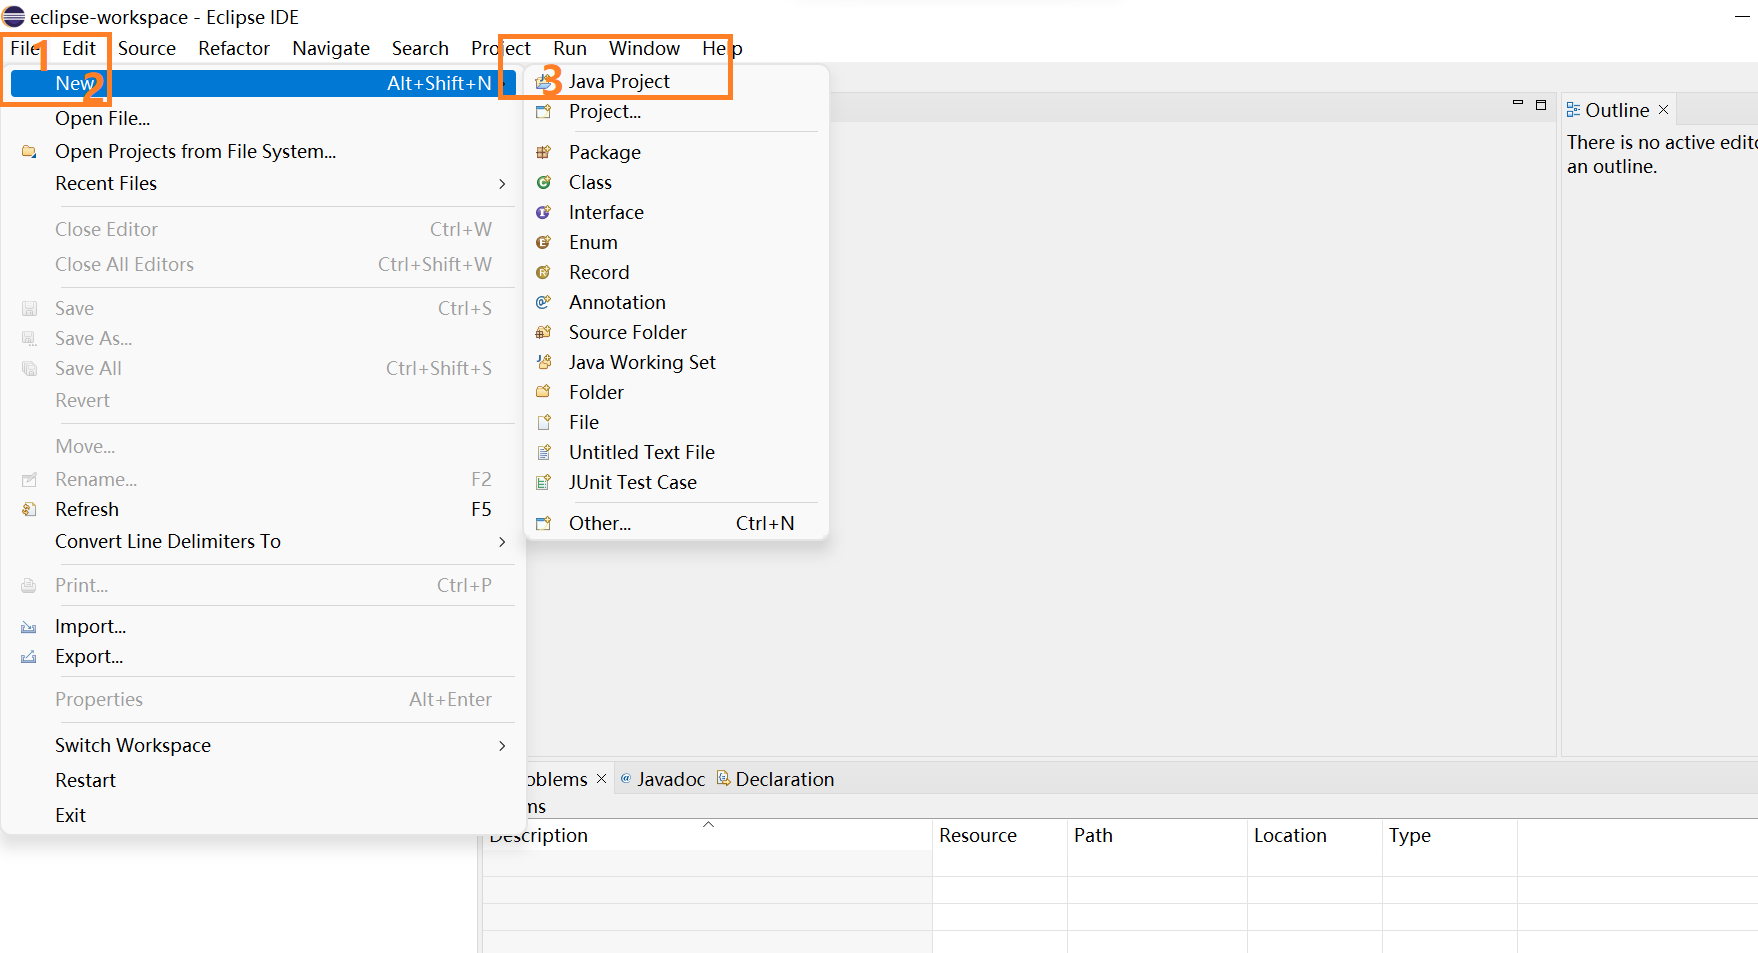Expand the Switch Workspace submenu arrow
The image size is (1758, 953).
tap(502, 746)
